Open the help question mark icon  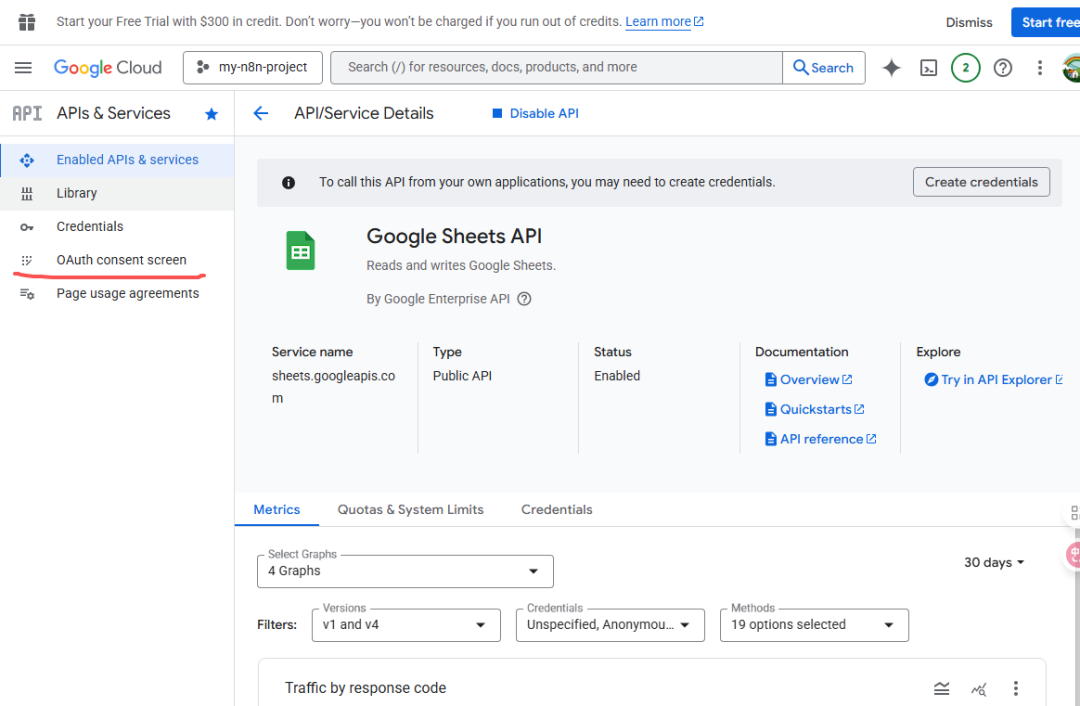[x=1003, y=68]
